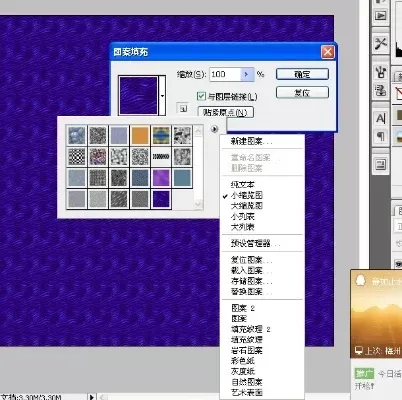Select the rainbow tie-dye pattern thumbnail
Image resolution: width=402 pixels, height=400 pixels.
(161, 135)
